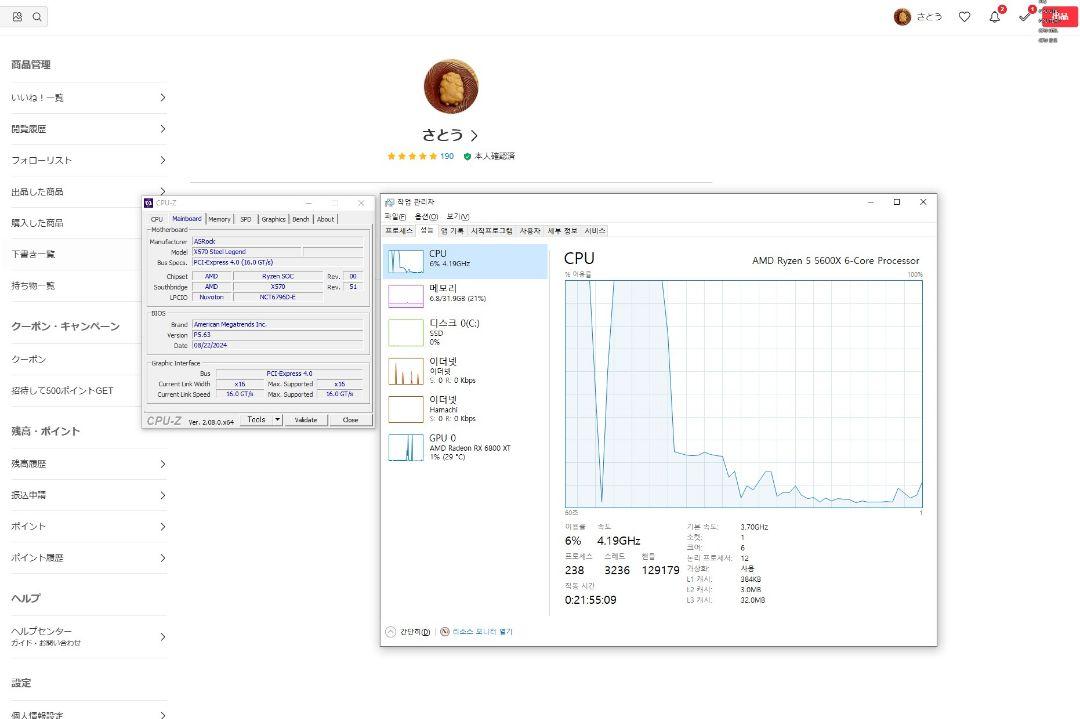Open the CPU-Z Tools dropdown arrow
The width and height of the screenshot is (1080, 719).
tap(278, 419)
